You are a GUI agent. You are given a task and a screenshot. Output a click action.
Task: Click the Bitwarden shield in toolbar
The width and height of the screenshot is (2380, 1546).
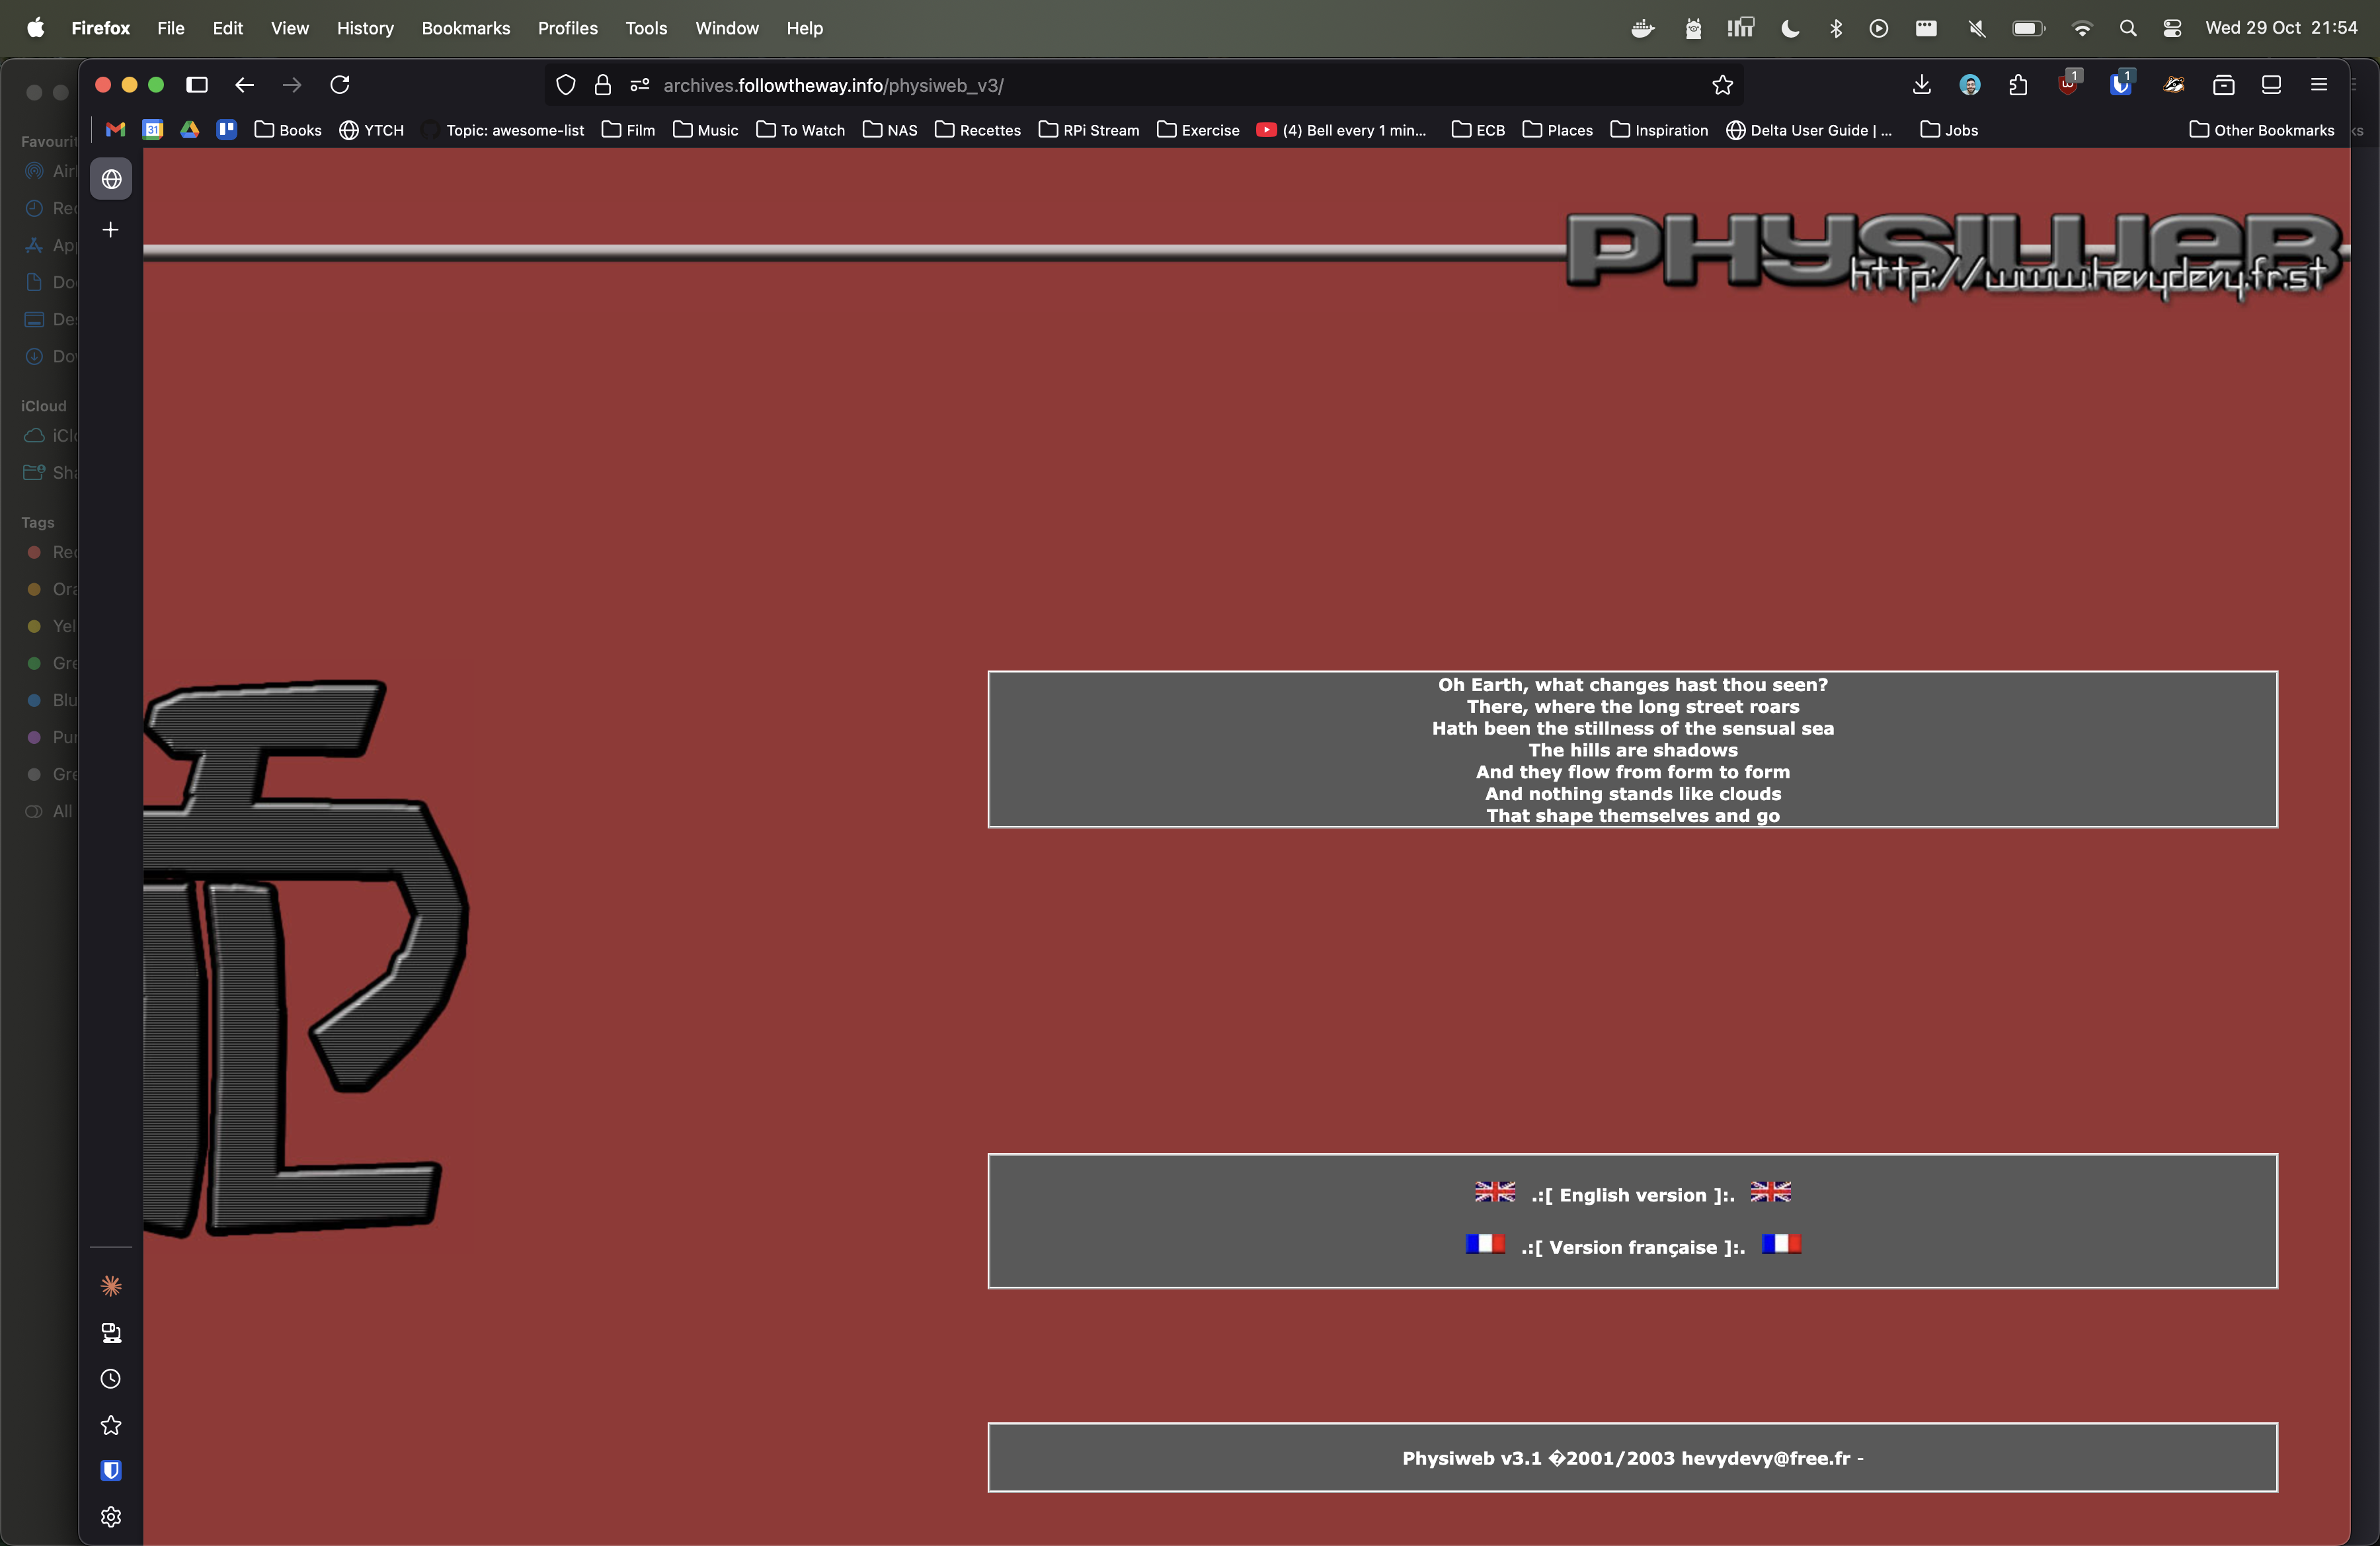2120,85
